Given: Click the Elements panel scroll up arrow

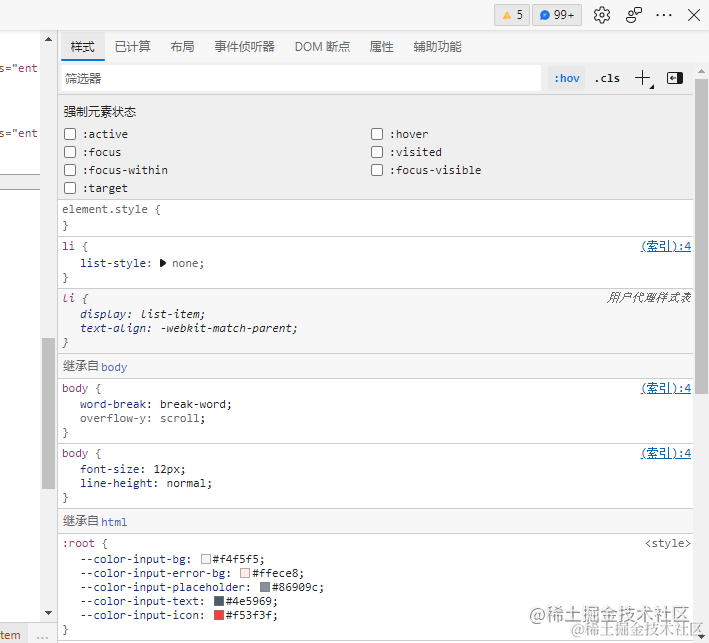Looking at the screenshot, I should click(x=48, y=39).
